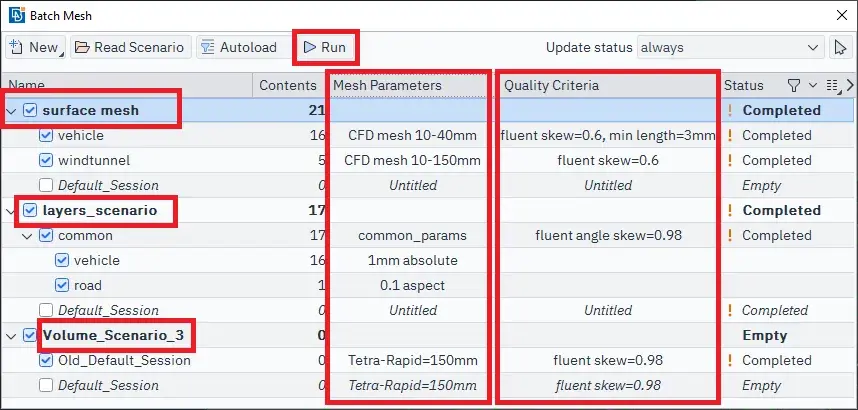Screen dimensions: 858x410
Task: Click the New scenario icon
Action: pos(17,47)
